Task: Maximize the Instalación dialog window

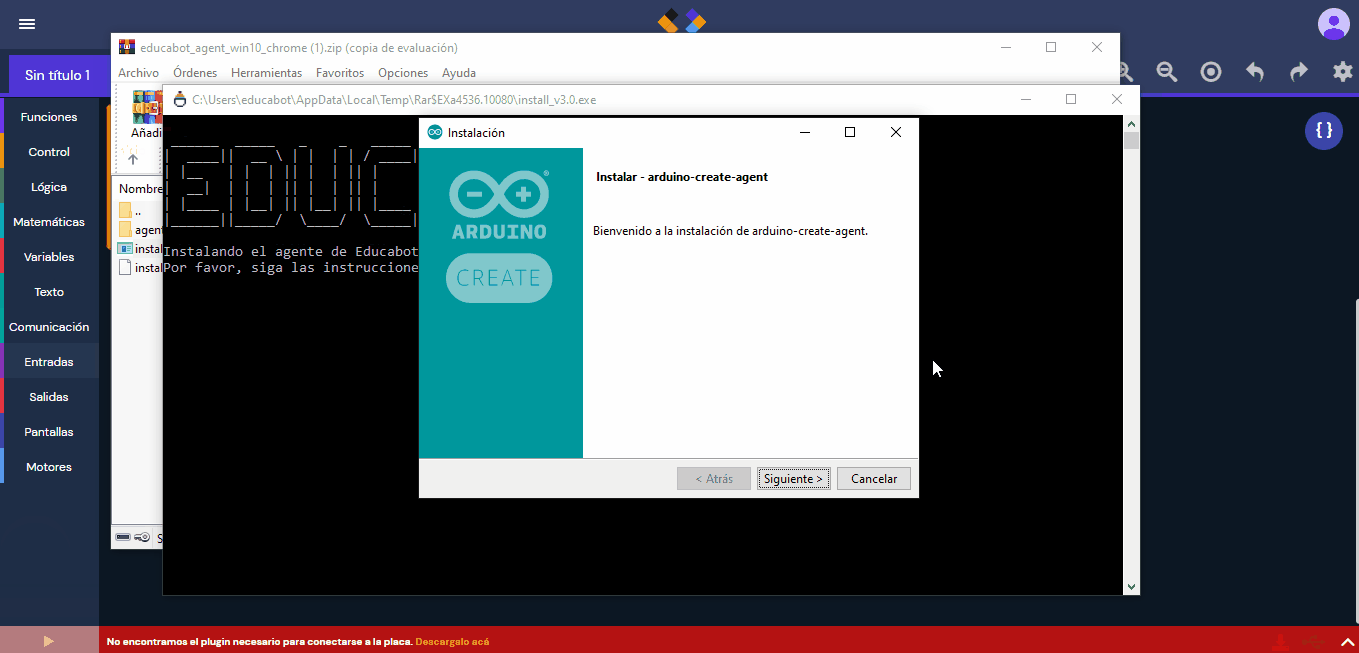Action: coord(850,132)
